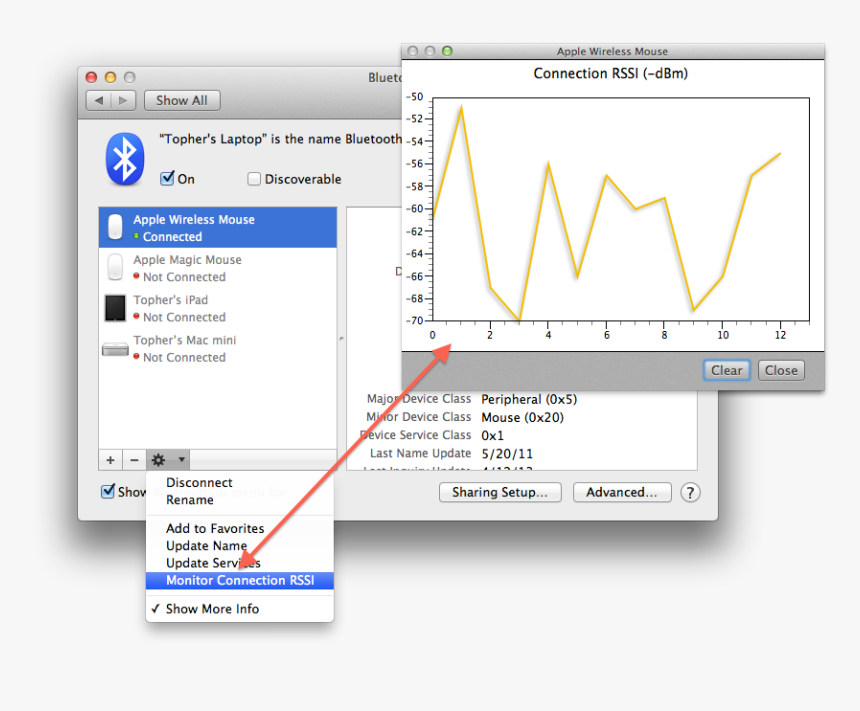The image size is (860, 711).
Task: Click the Last Name Update label
Action: (420, 453)
